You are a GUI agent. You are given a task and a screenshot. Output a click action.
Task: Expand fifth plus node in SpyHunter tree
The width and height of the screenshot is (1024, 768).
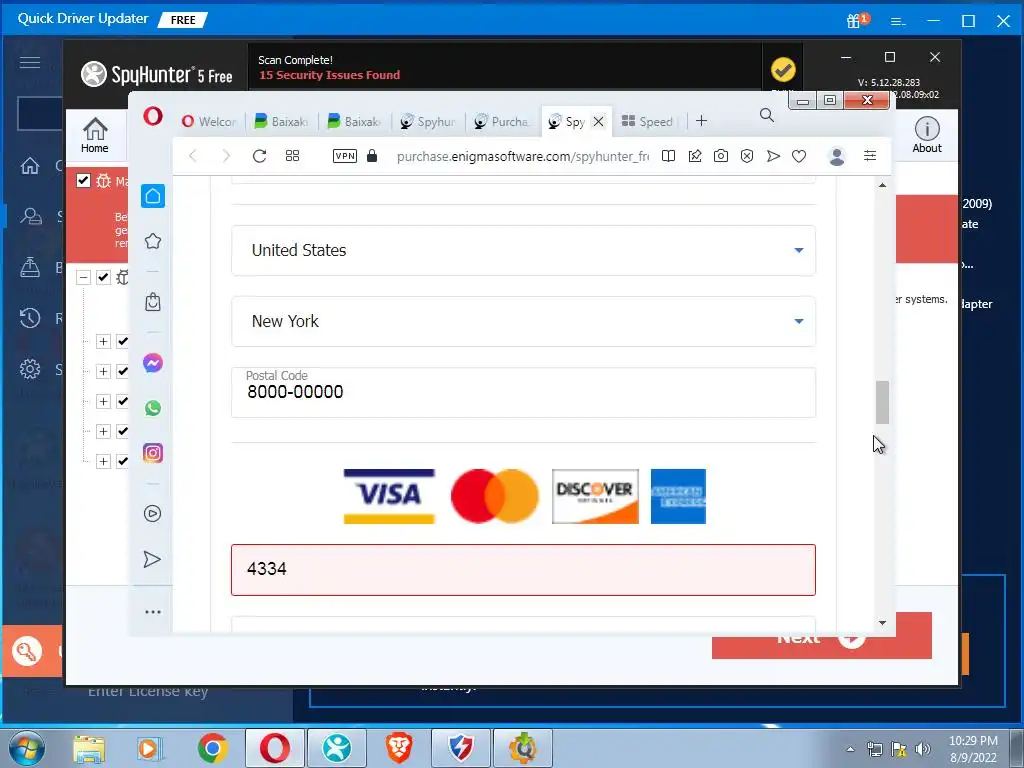[103, 462]
